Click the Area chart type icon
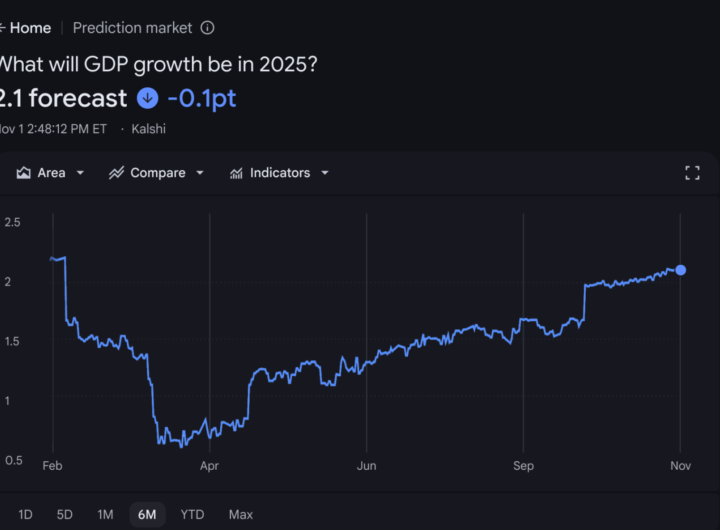Image resolution: width=720 pixels, height=530 pixels. (x=24, y=173)
